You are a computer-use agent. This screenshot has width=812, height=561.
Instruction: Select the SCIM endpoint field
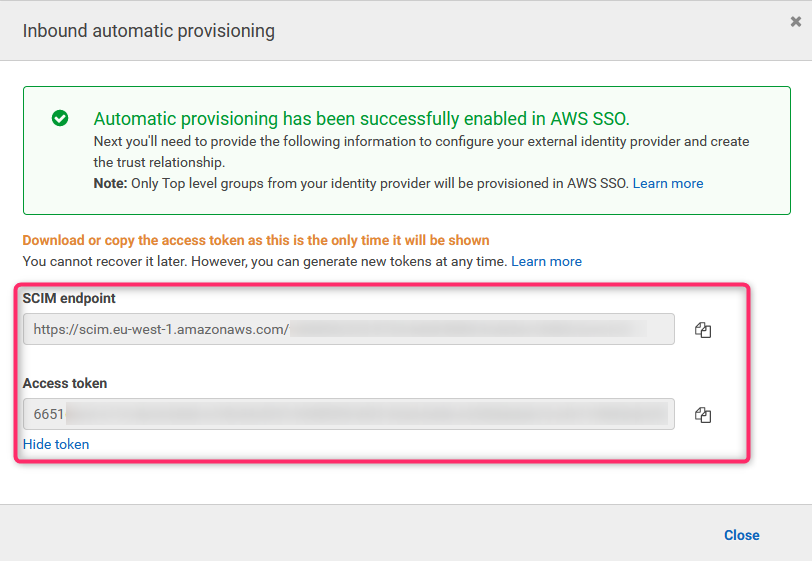pos(349,329)
